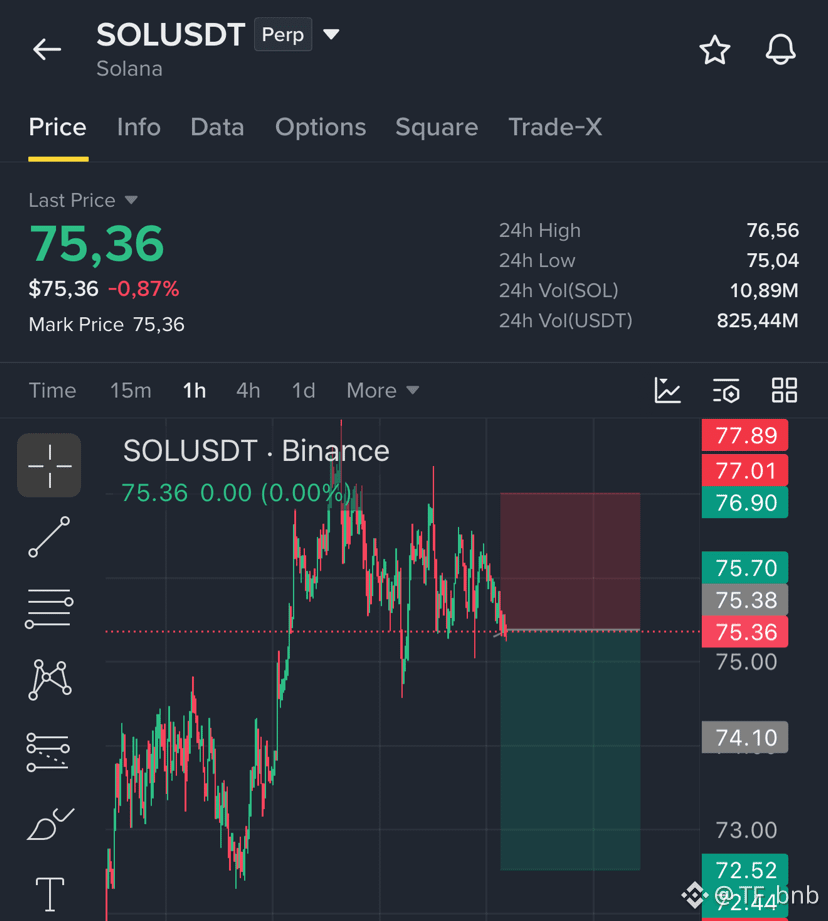828x921 pixels.
Task: Select the XABCD pattern tool
Action: [50, 680]
